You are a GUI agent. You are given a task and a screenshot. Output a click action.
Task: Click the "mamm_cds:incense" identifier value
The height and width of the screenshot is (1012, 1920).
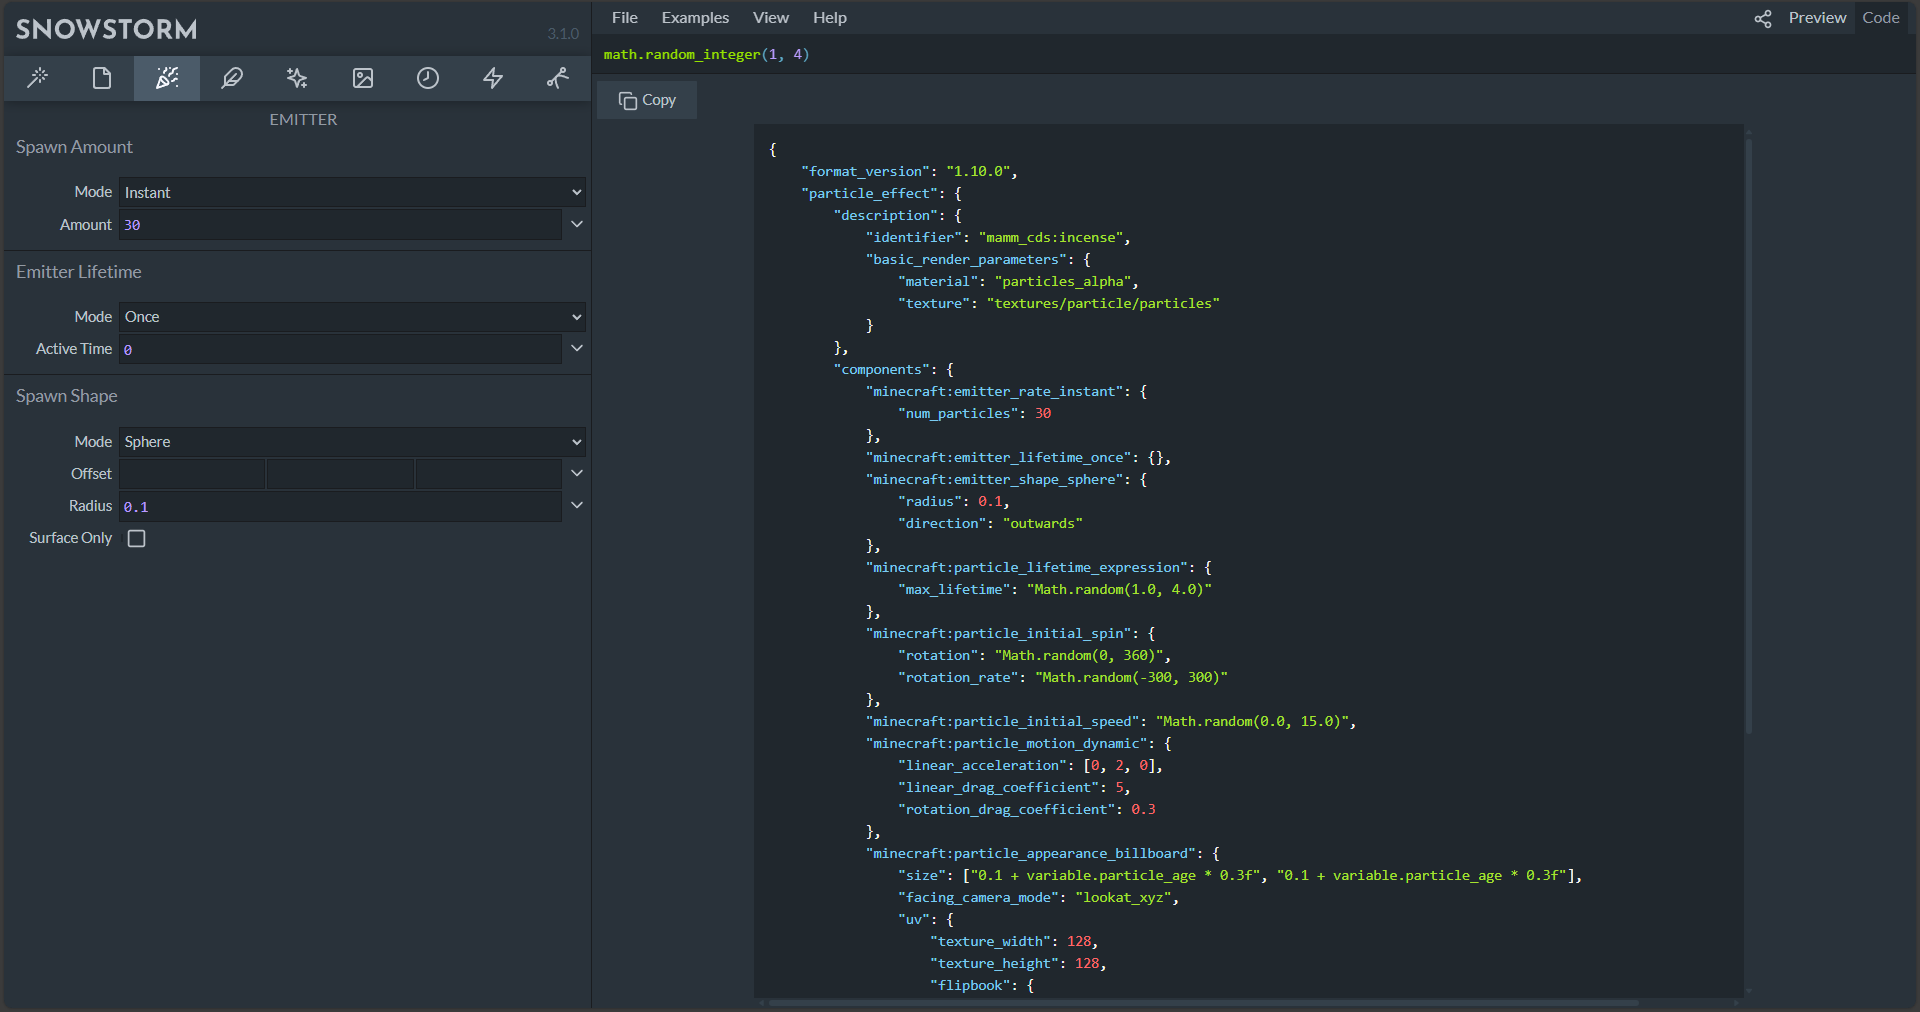coord(1050,238)
